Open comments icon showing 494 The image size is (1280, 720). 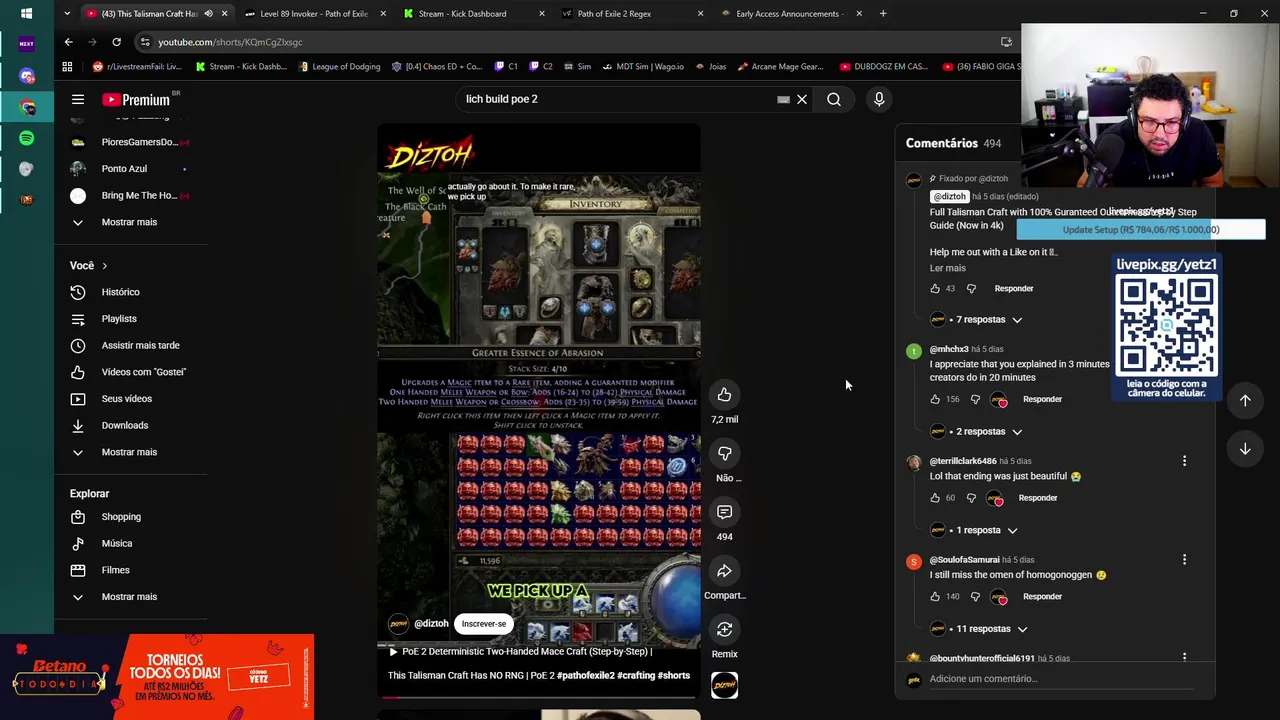tap(725, 512)
